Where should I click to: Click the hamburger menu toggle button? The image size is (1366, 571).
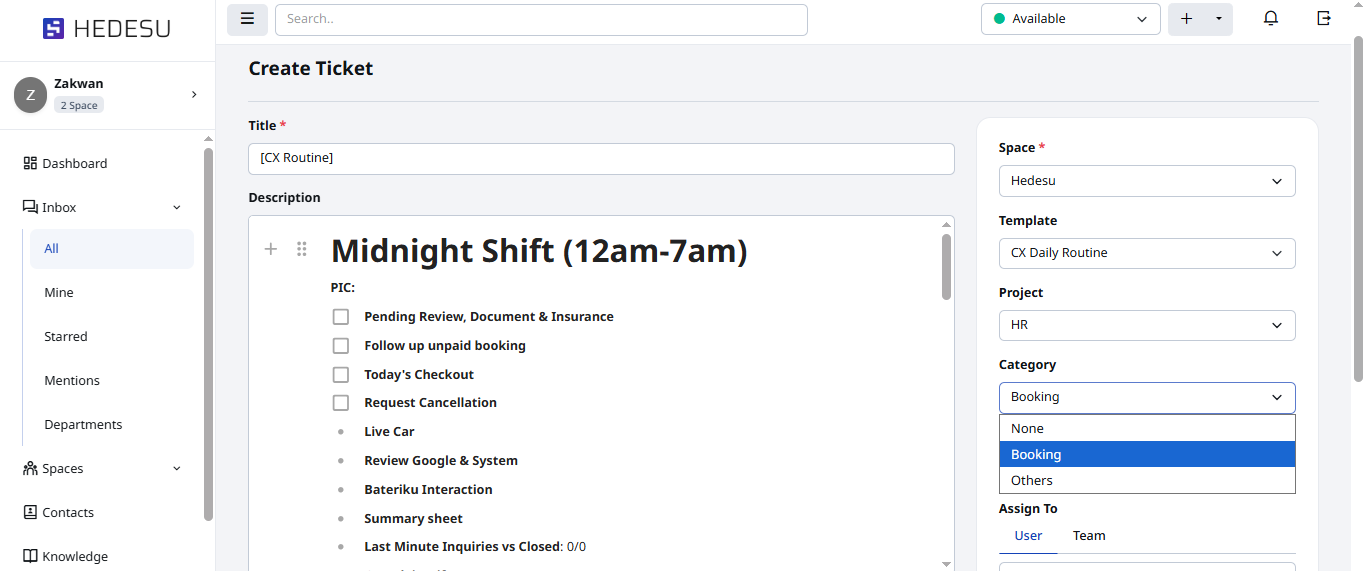coord(247,19)
